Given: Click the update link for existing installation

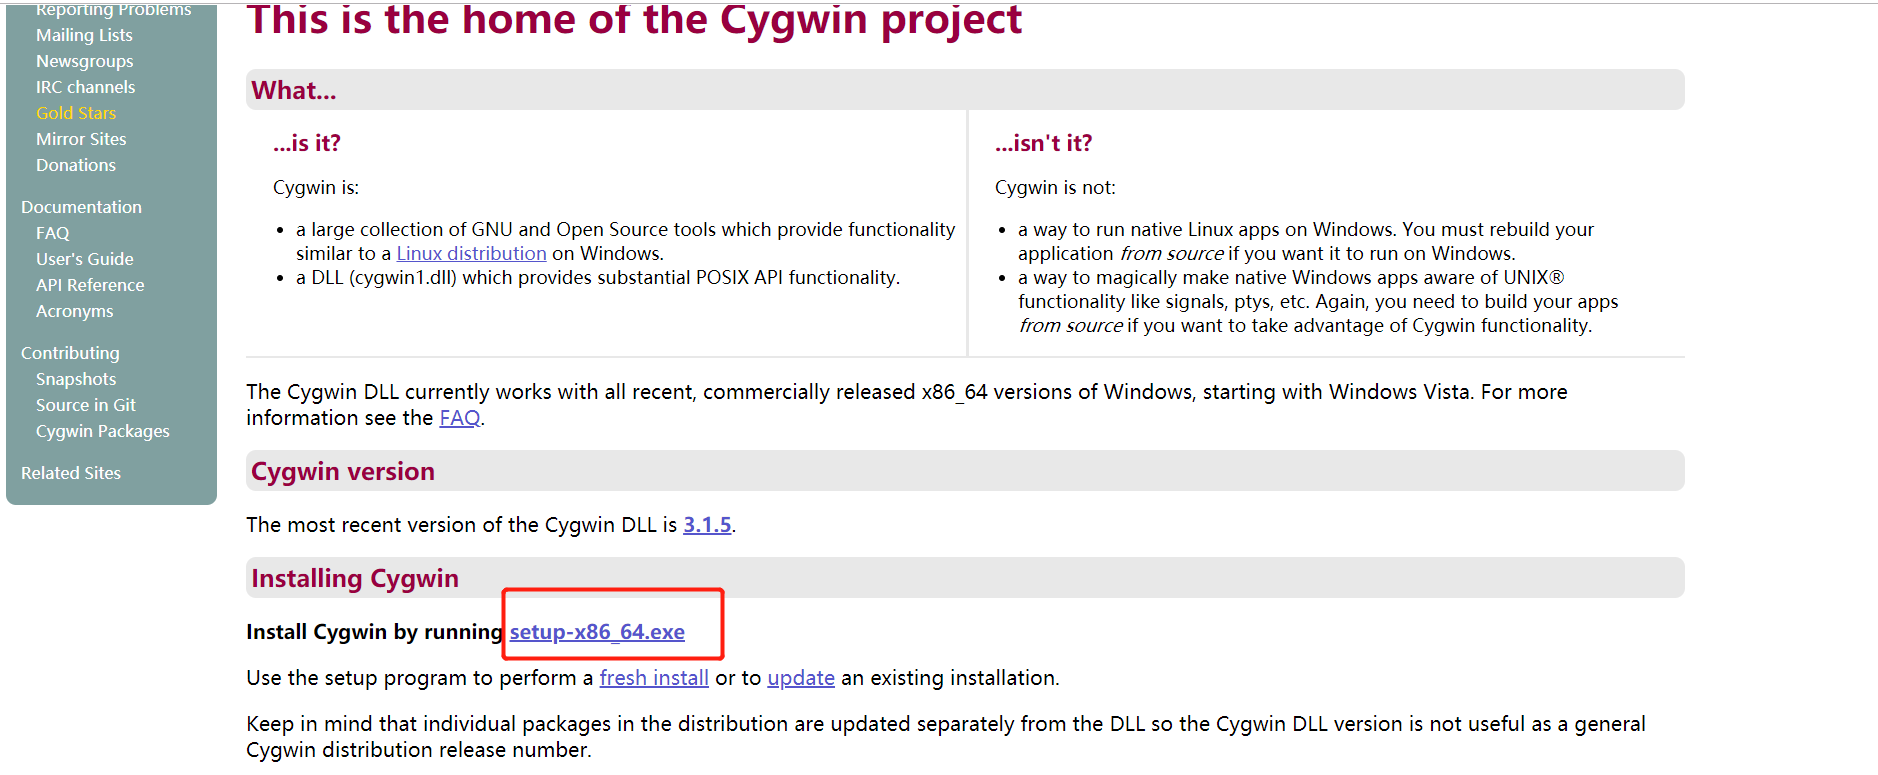Looking at the screenshot, I should (x=800, y=677).
